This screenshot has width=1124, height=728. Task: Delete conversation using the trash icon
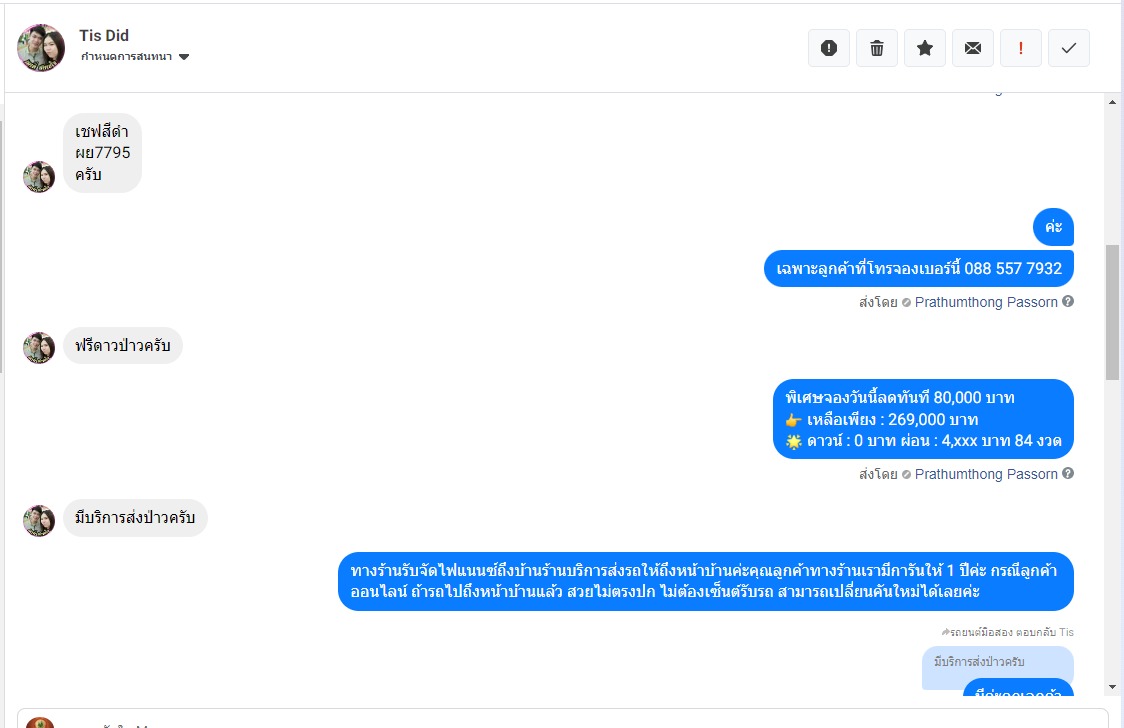877,48
